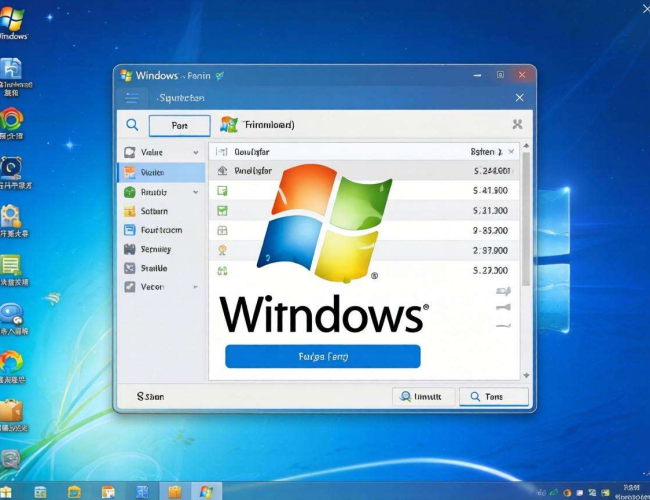Viewport: 650px width, 500px height.
Task: Click the Staiule sidebar icon
Action: click(130, 268)
